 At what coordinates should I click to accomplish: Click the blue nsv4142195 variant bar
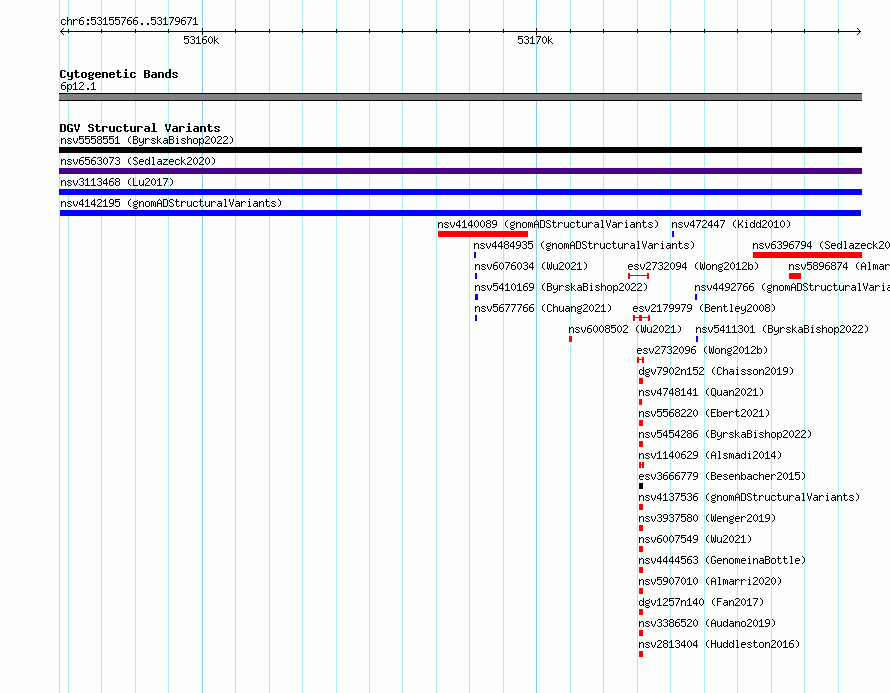click(460, 213)
